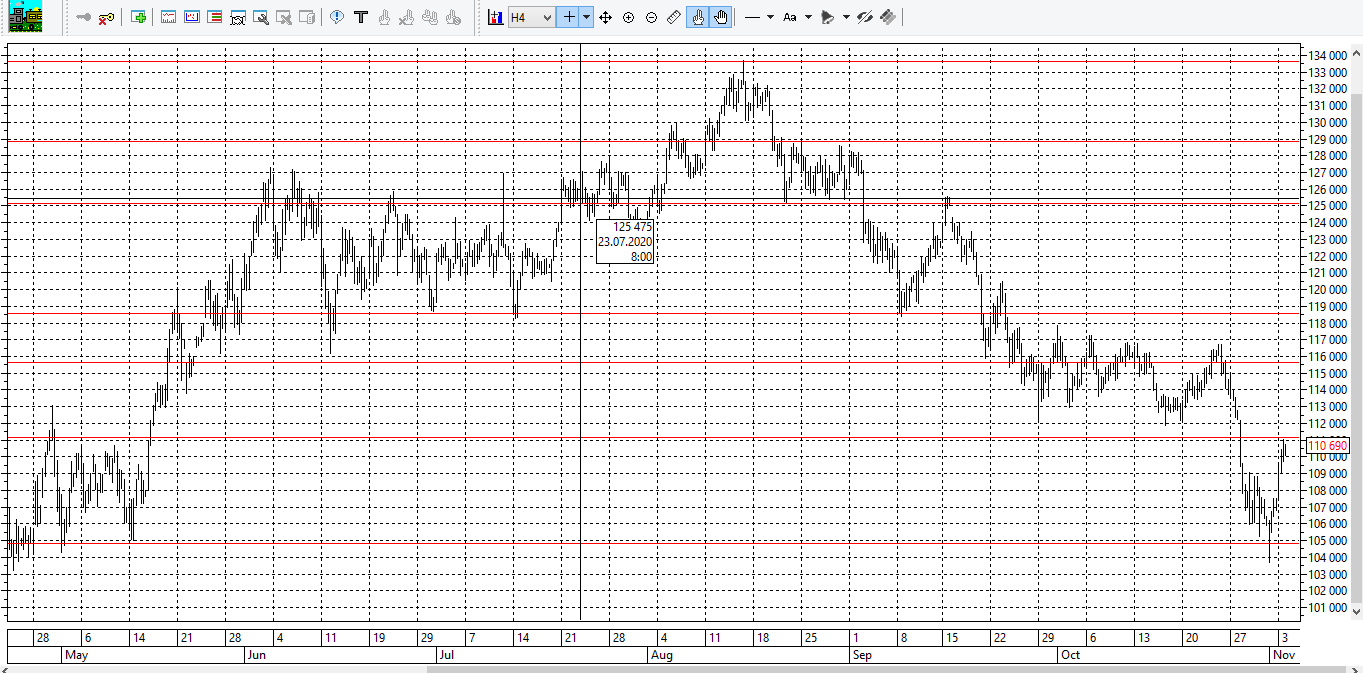Click the green plus new chart icon

point(138,17)
